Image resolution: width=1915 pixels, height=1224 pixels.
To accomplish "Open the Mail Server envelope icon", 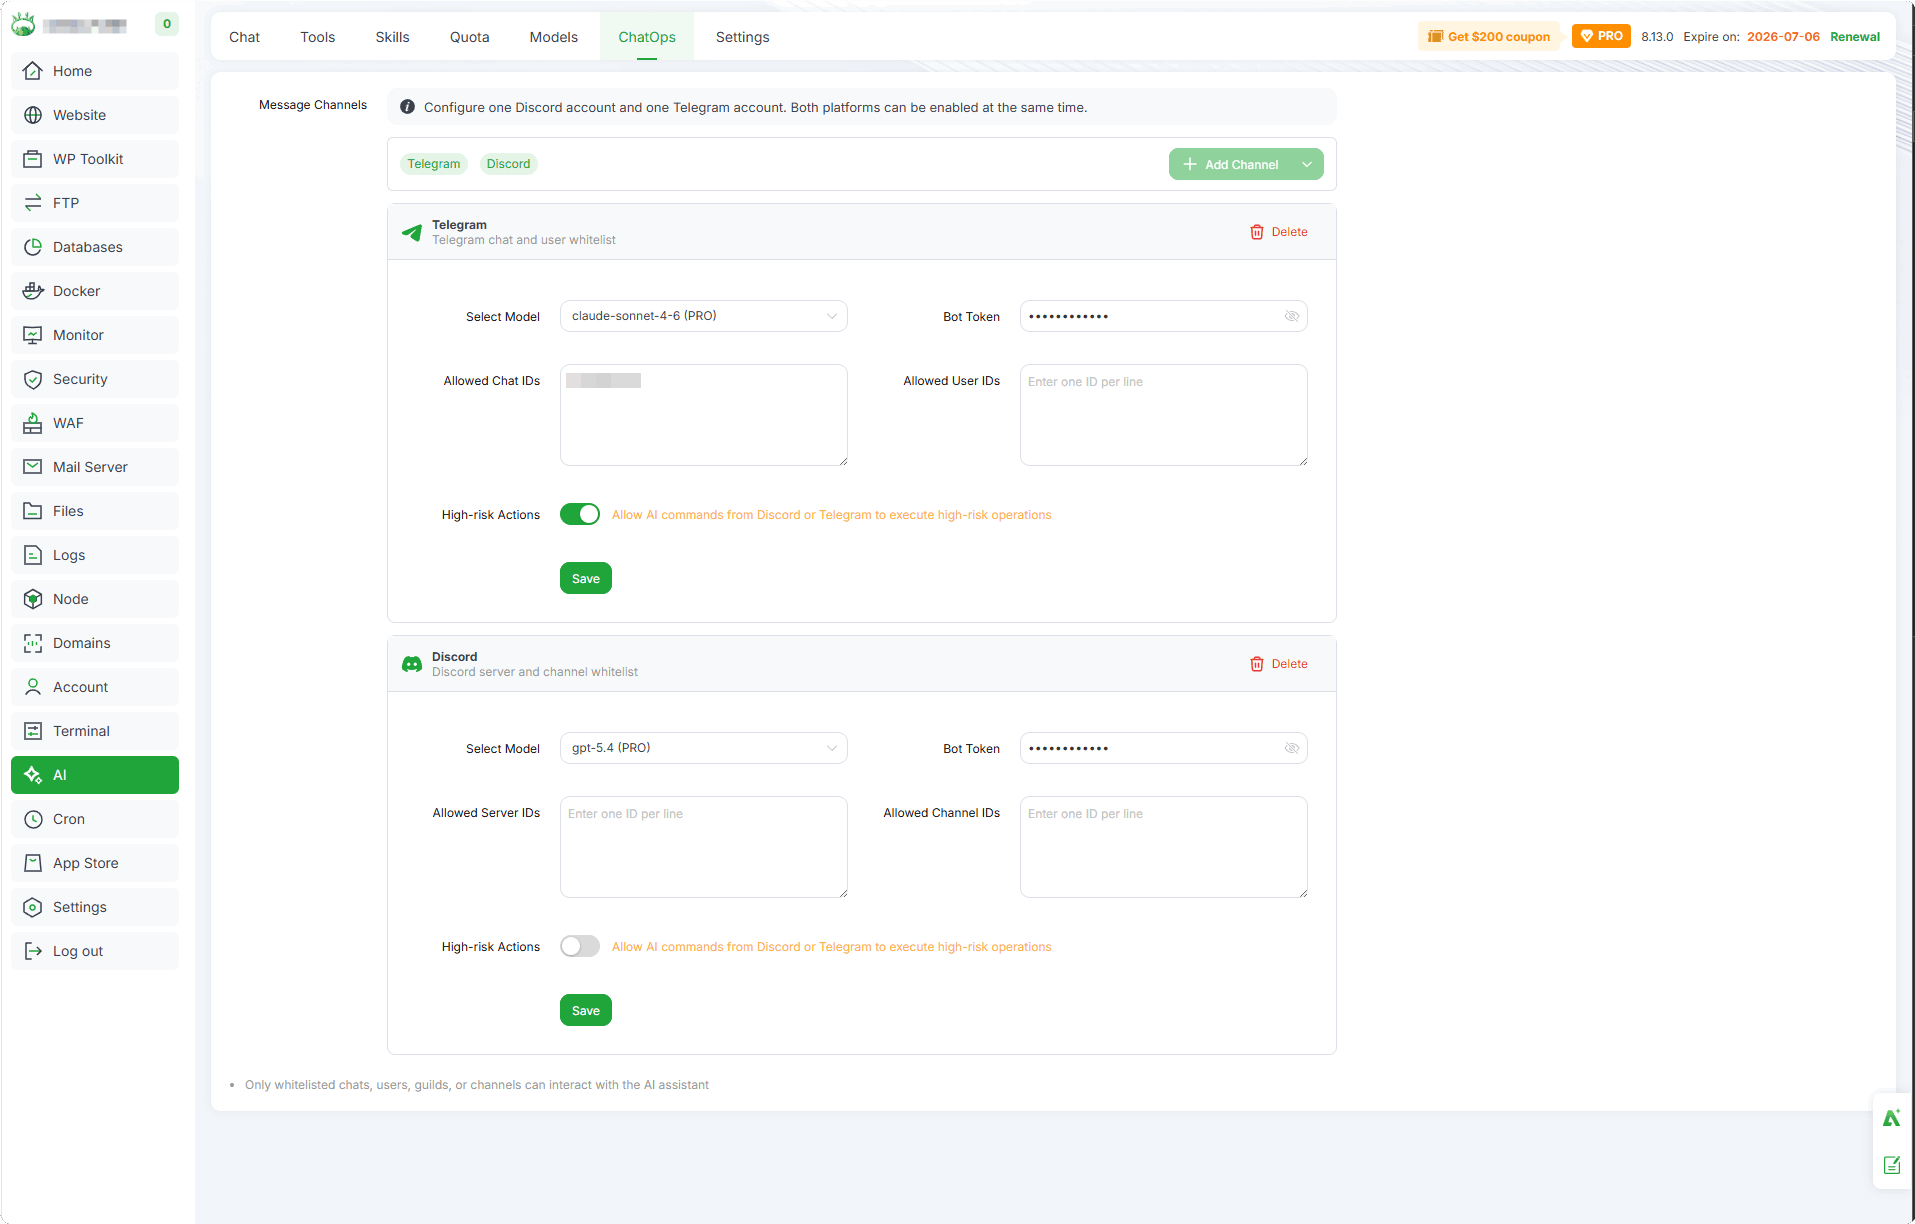I will (x=33, y=467).
